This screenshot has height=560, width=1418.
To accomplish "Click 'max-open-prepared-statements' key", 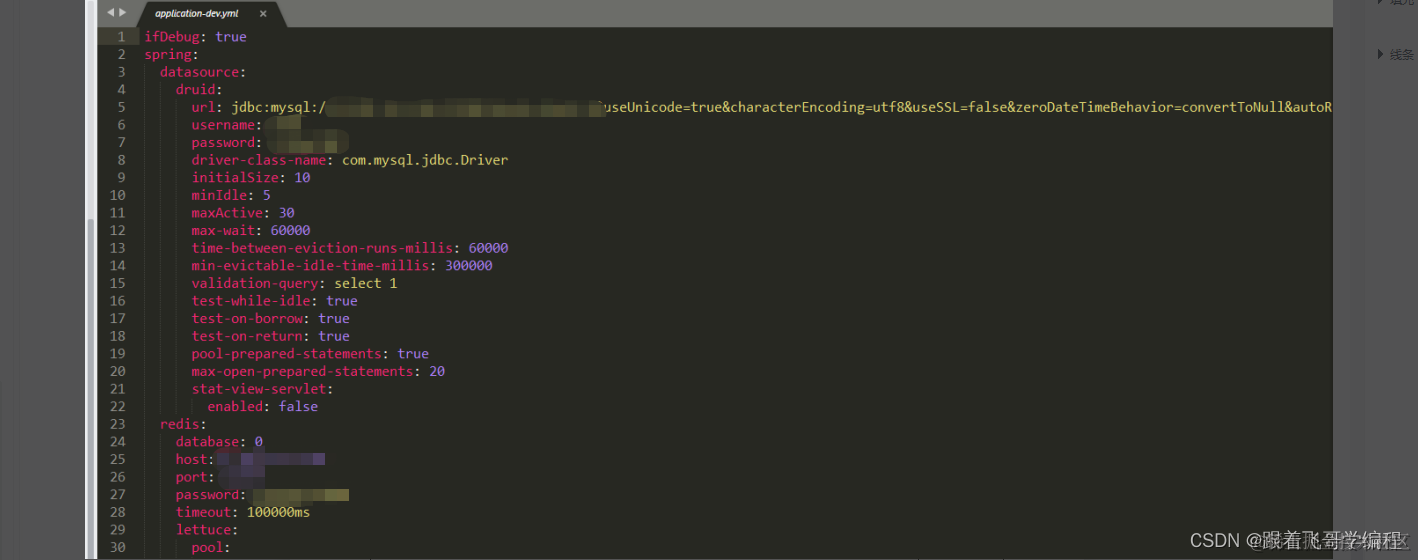I will tap(303, 371).
